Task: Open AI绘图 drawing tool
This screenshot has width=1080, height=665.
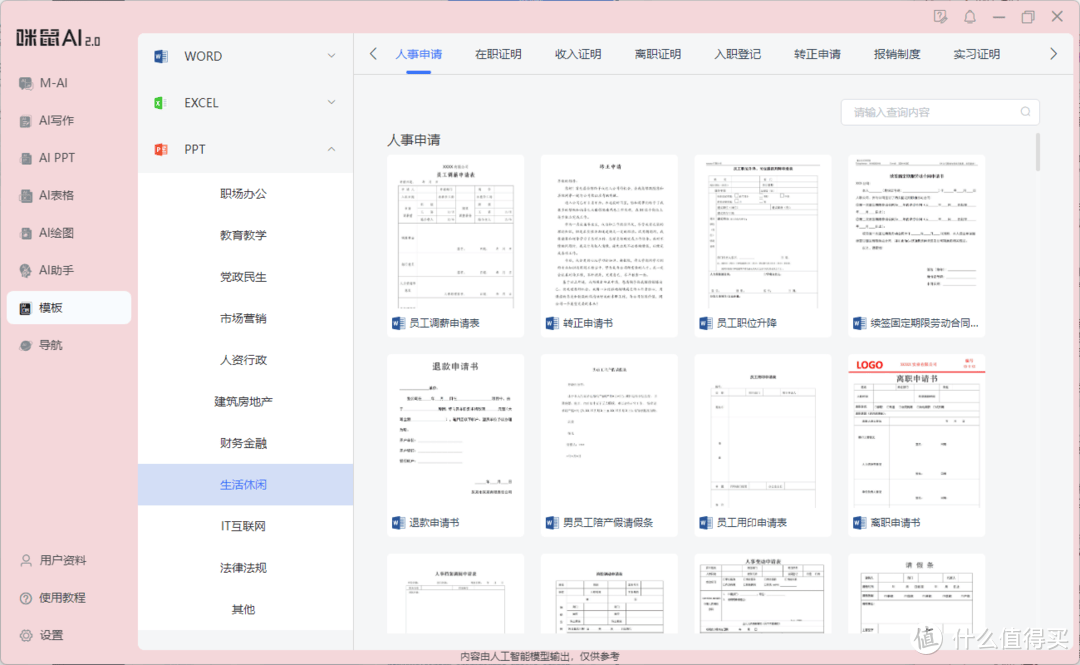Action: coord(55,233)
